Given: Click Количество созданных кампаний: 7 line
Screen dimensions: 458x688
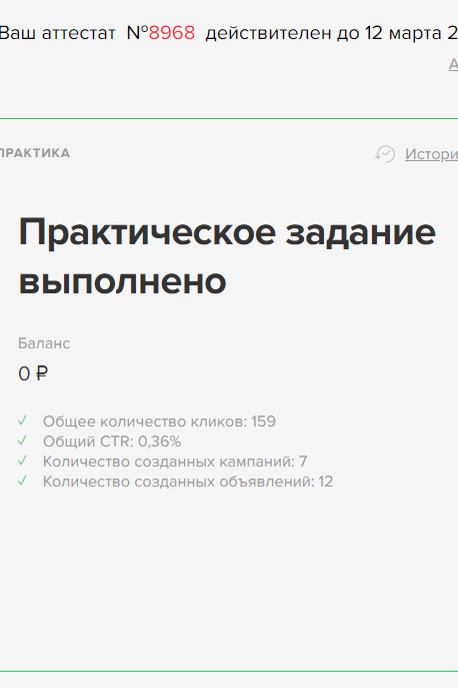Looking at the screenshot, I should pyautogui.click(x=175, y=462).
